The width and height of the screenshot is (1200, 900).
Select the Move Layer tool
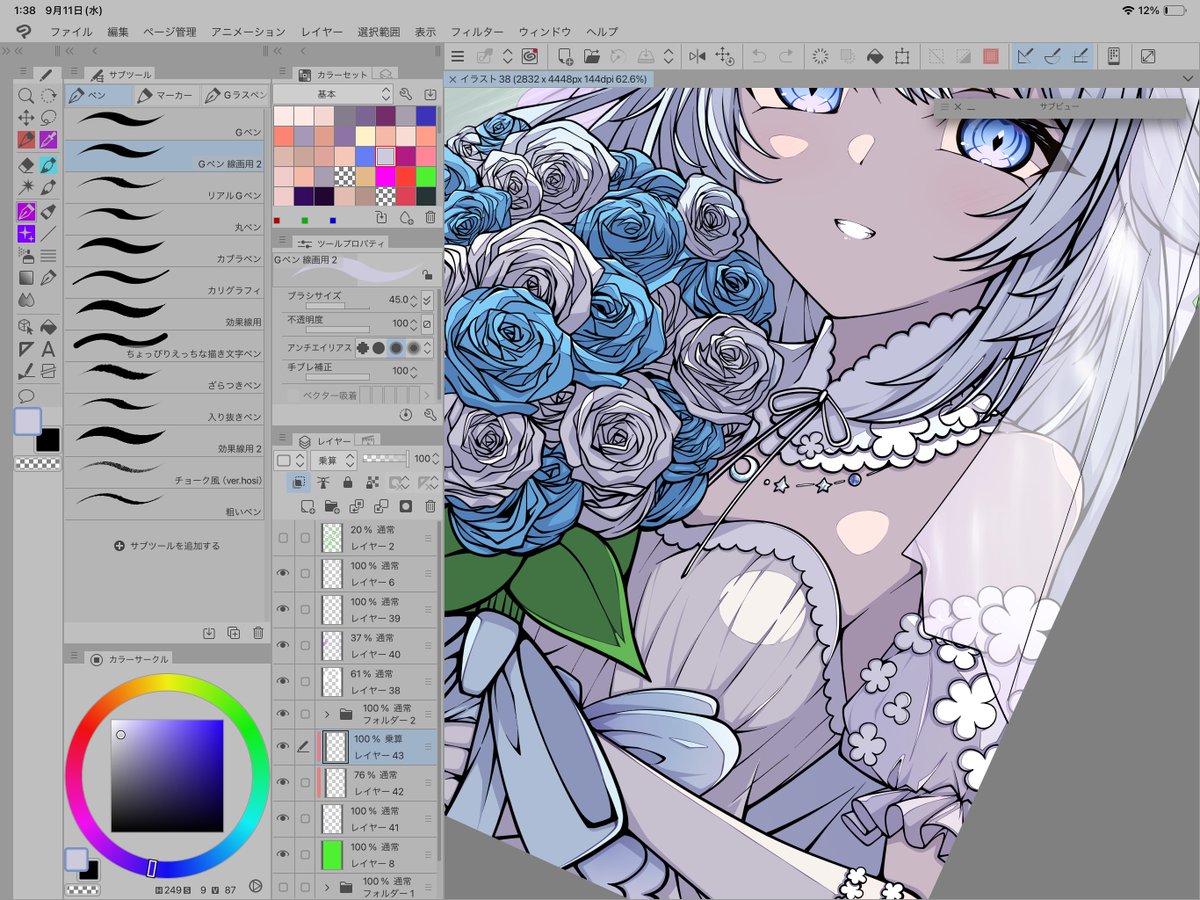point(26,118)
